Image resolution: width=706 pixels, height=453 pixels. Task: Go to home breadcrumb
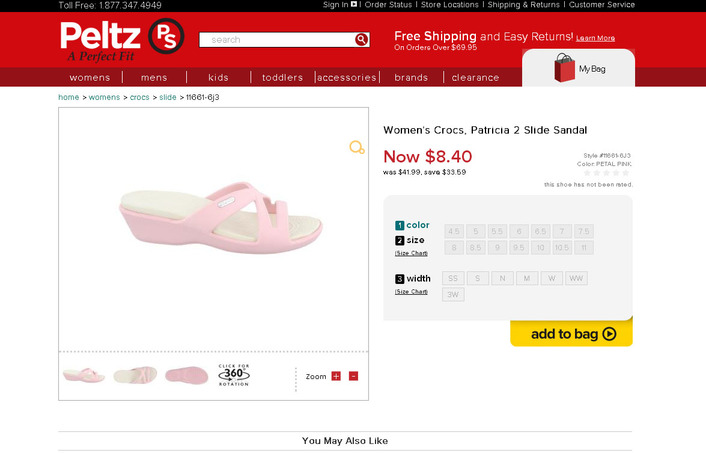point(68,97)
